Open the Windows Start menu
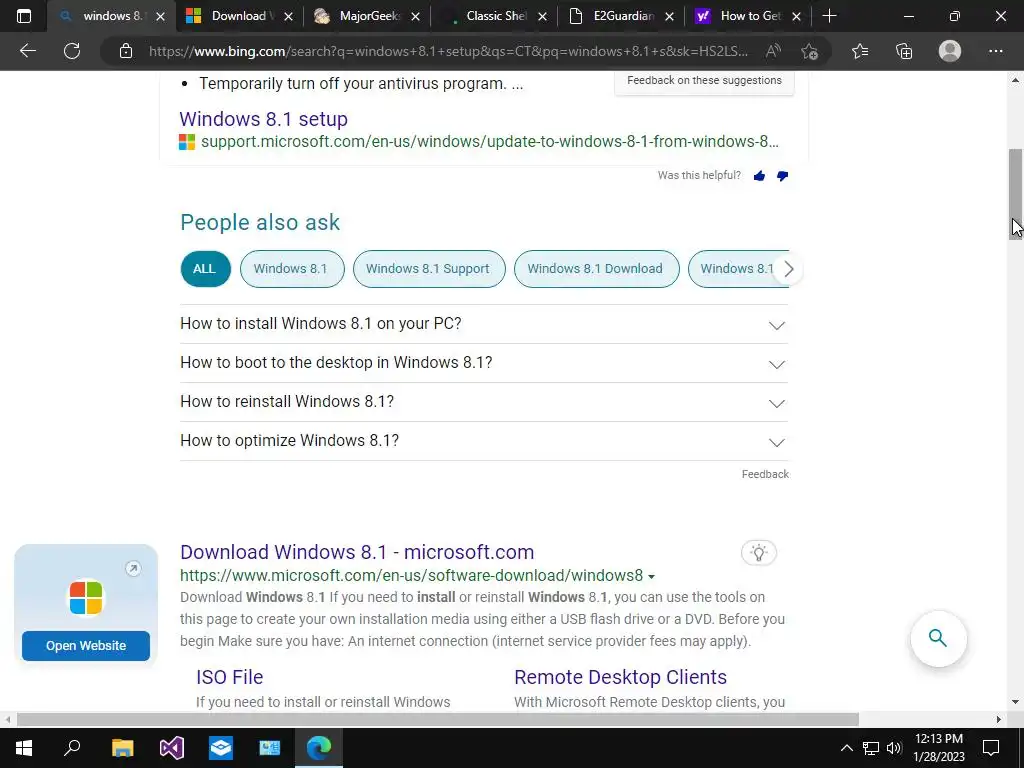Viewport: 1024px width, 768px height. click(24, 748)
